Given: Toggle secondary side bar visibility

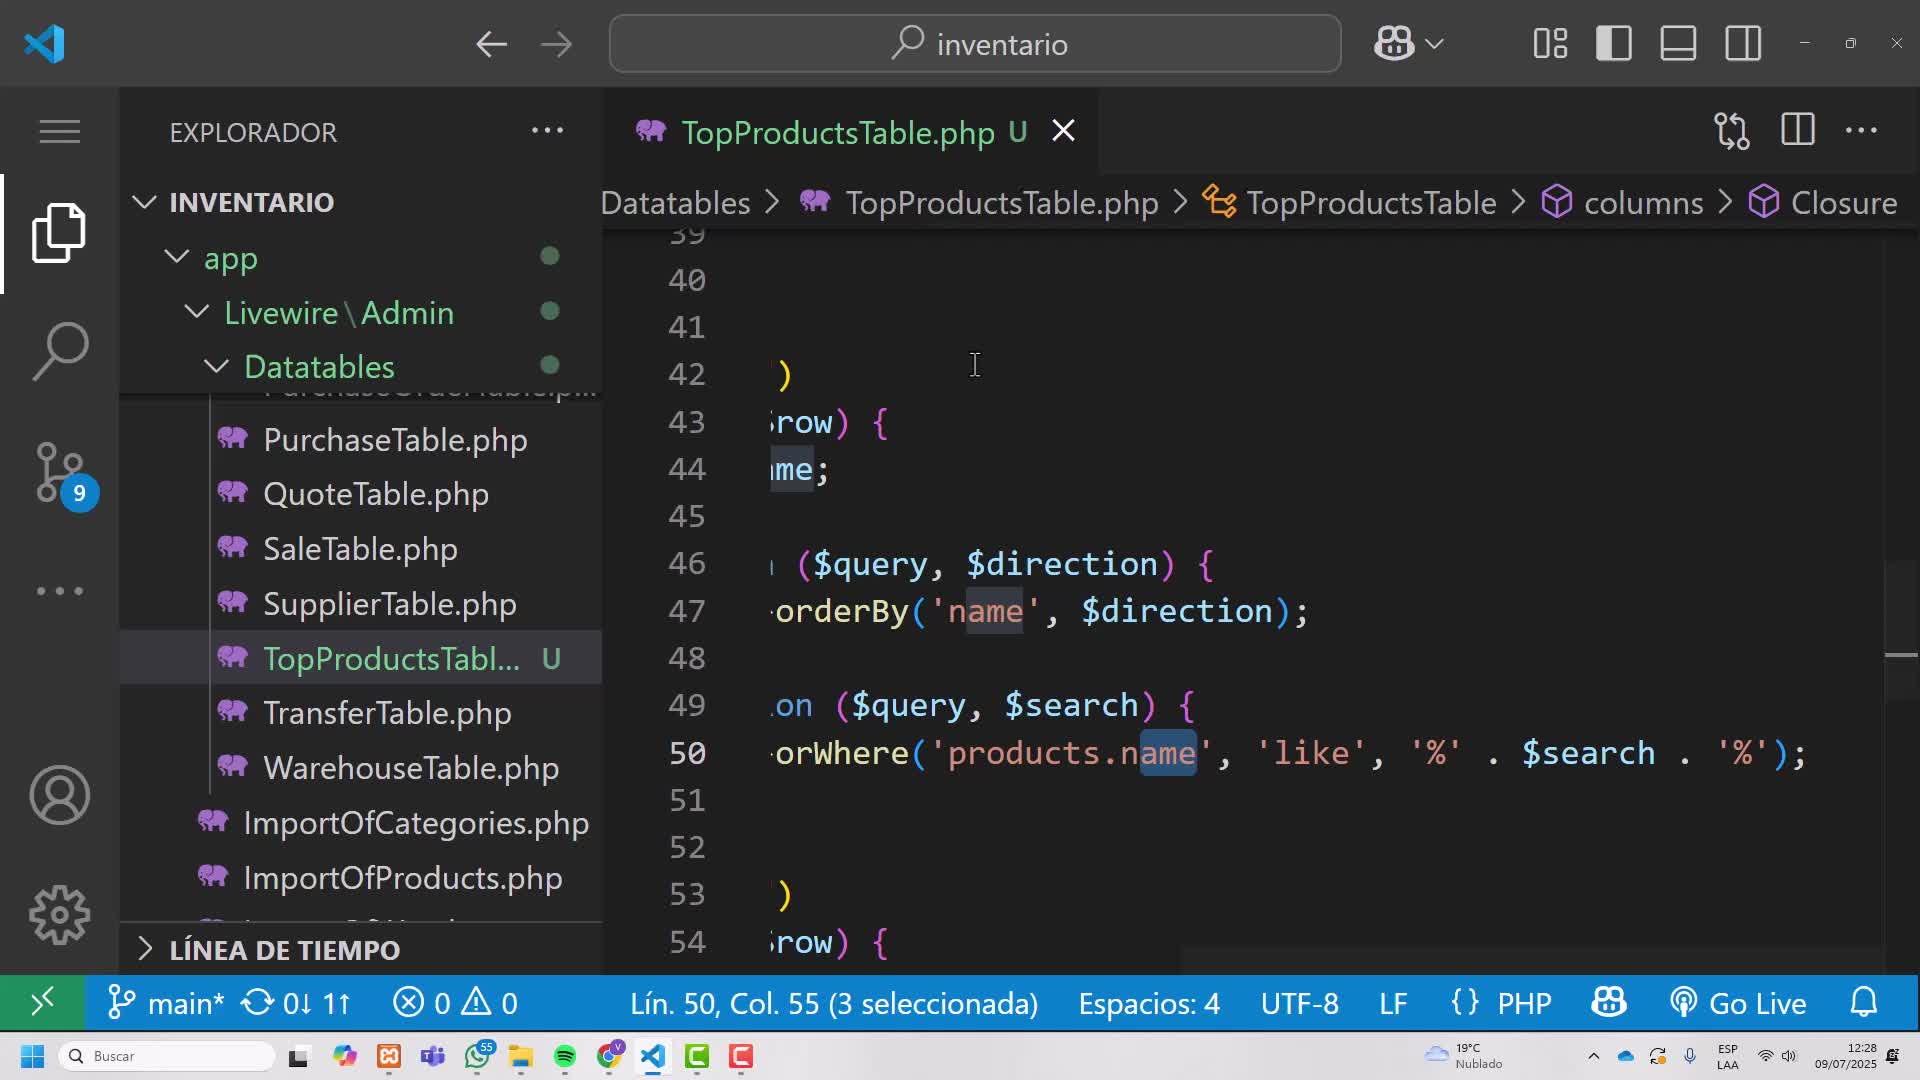Looking at the screenshot, I should pyautogui.click(x=1743, y=44).
